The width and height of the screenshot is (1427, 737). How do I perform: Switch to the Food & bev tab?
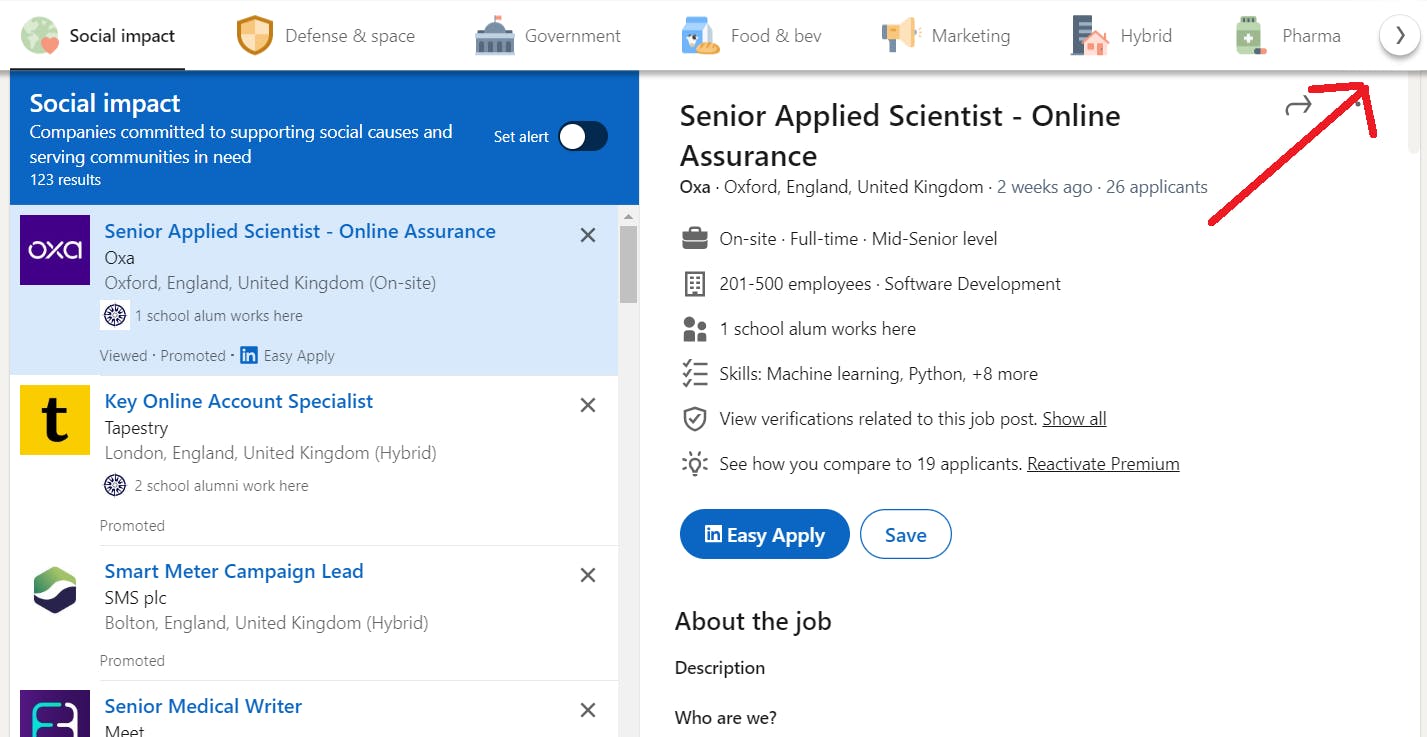point(751,36)
